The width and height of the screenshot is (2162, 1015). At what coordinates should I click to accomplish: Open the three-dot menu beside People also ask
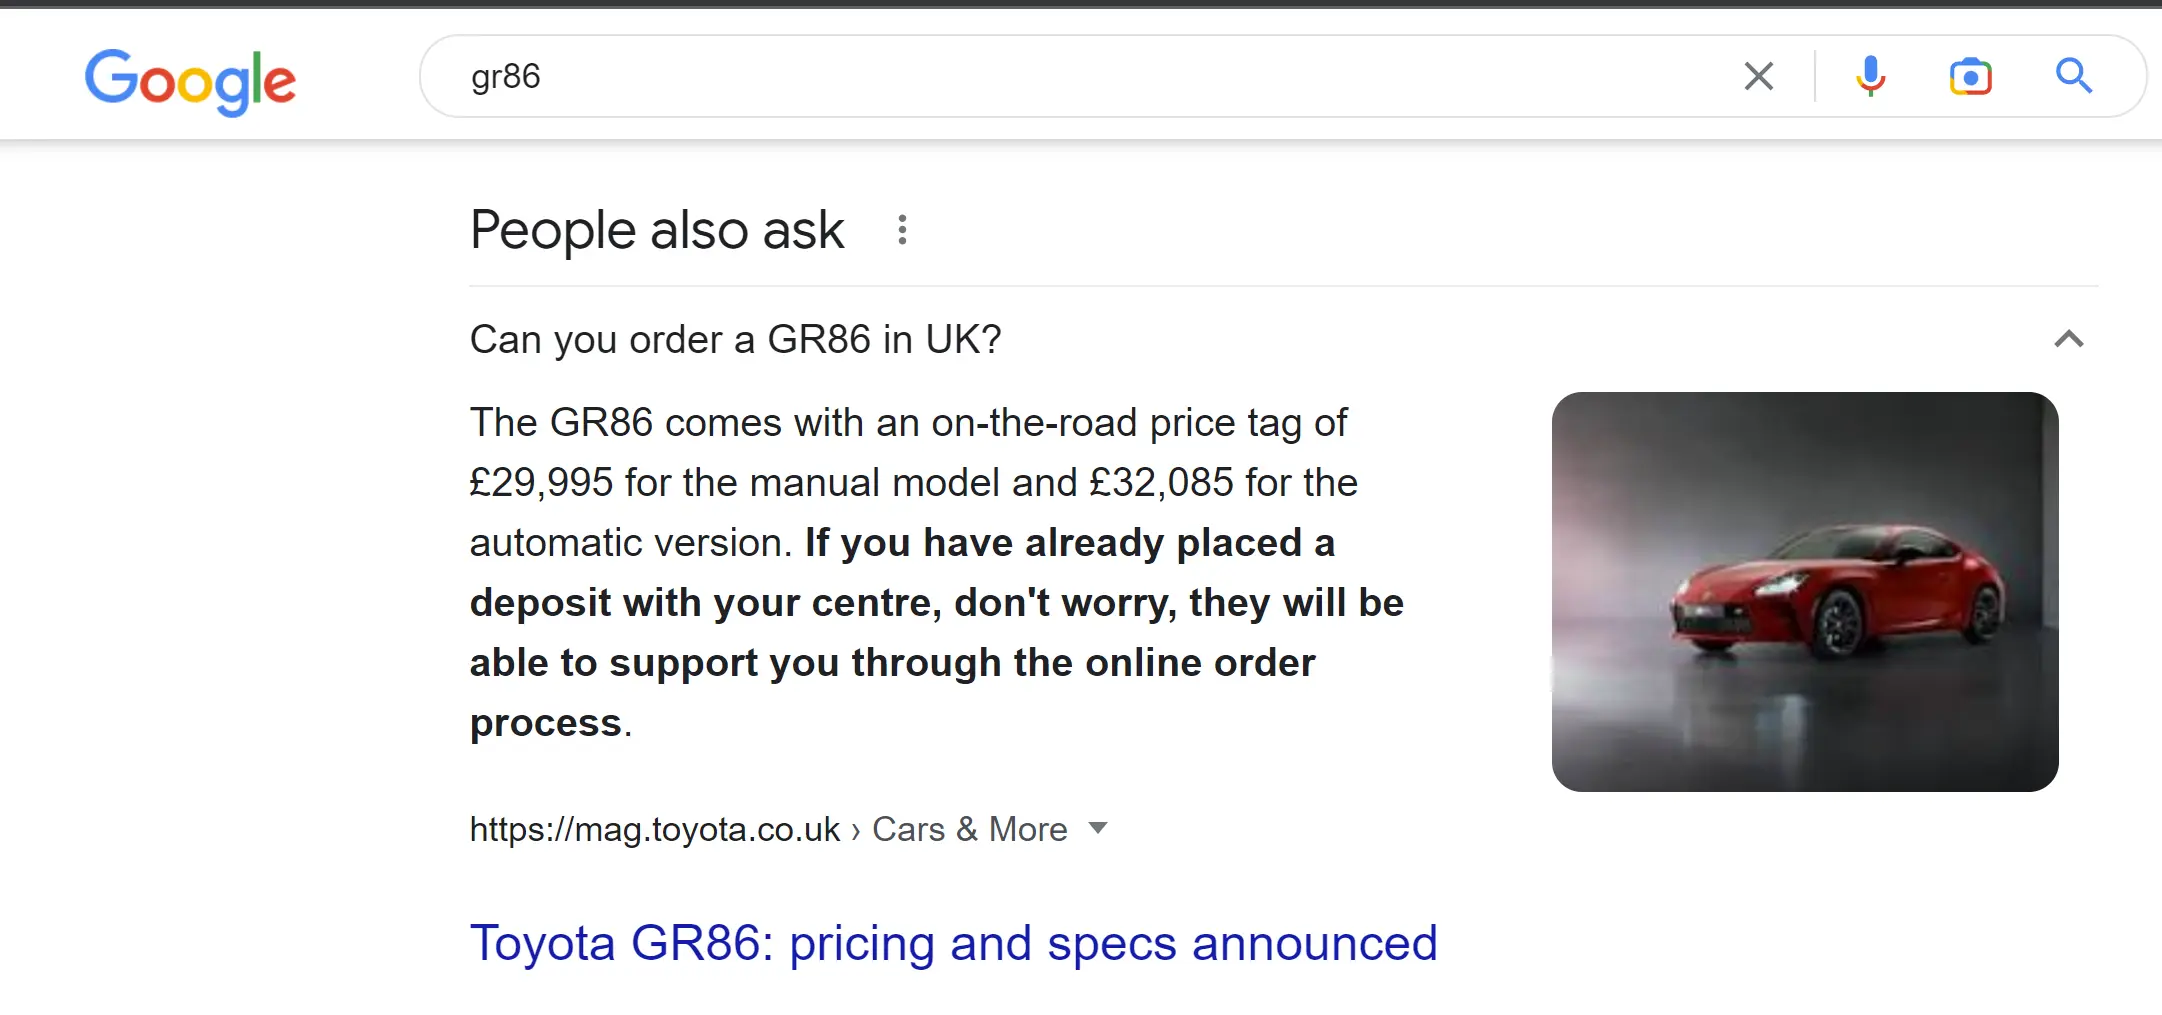[902, 230]
